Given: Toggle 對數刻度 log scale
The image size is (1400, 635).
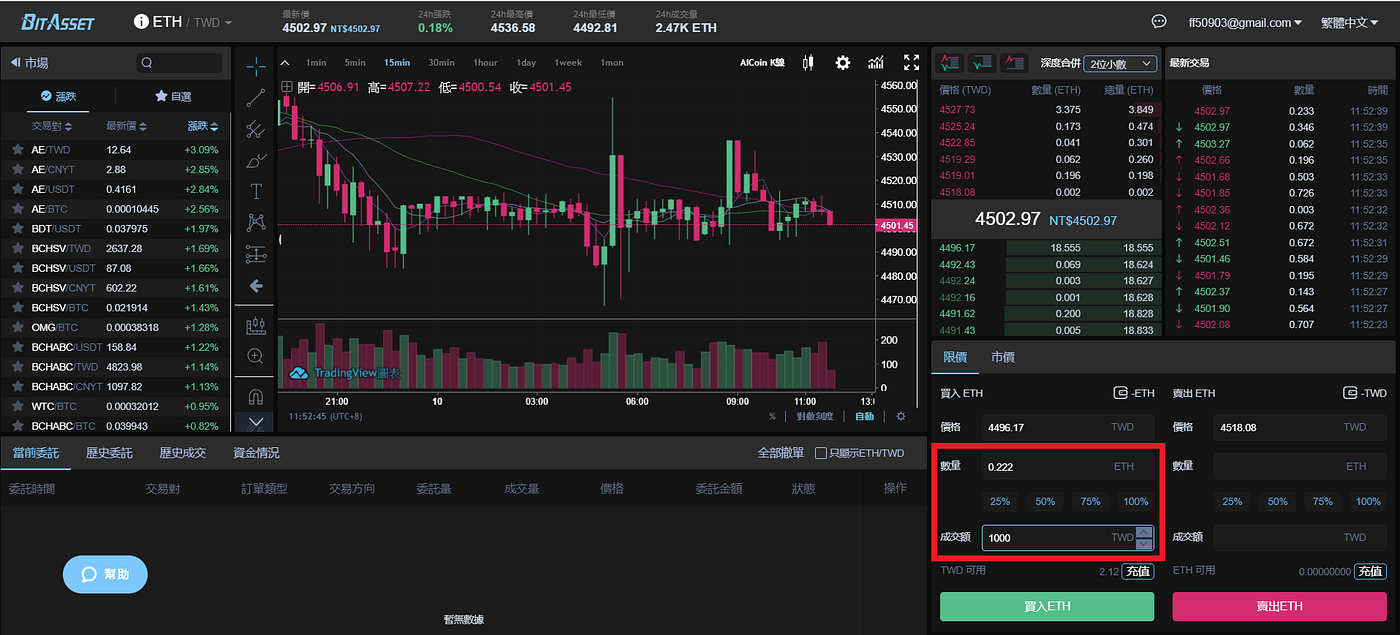Looking at the screenshot, I should (x=815, y=416).
